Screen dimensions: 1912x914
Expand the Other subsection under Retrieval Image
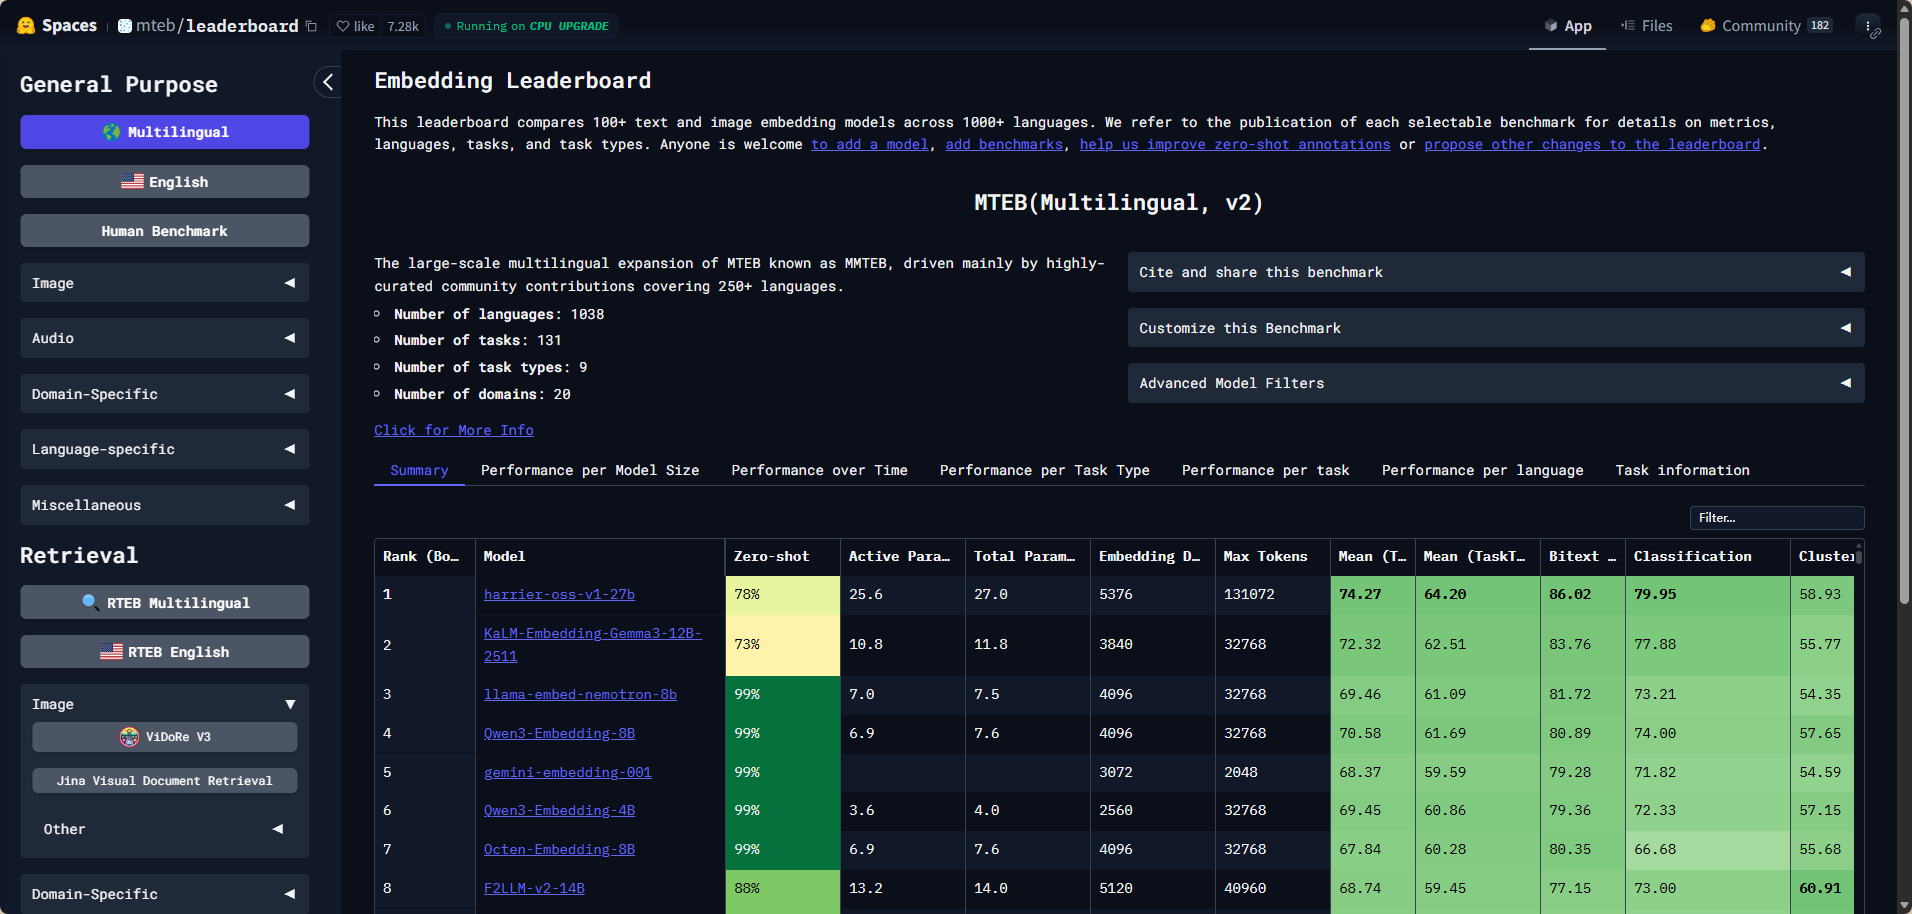pos(165,829)
